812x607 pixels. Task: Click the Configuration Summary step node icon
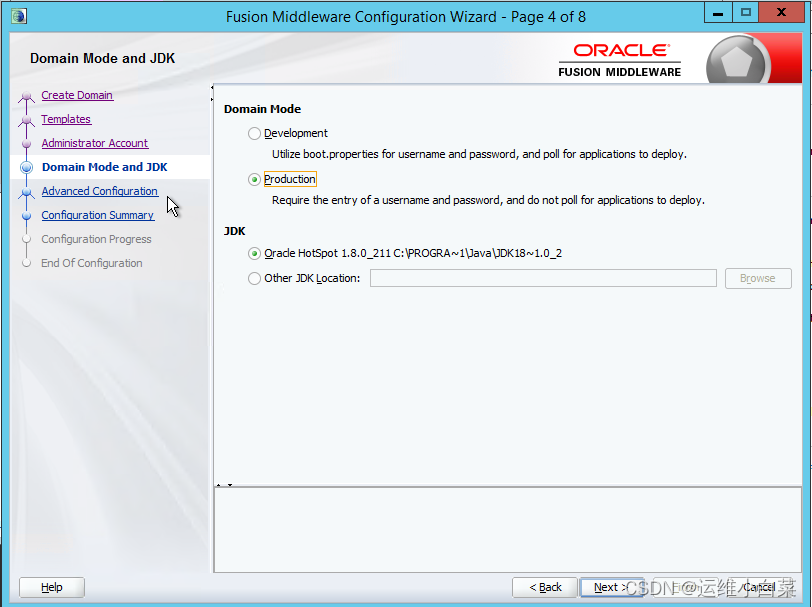[26, 215]
